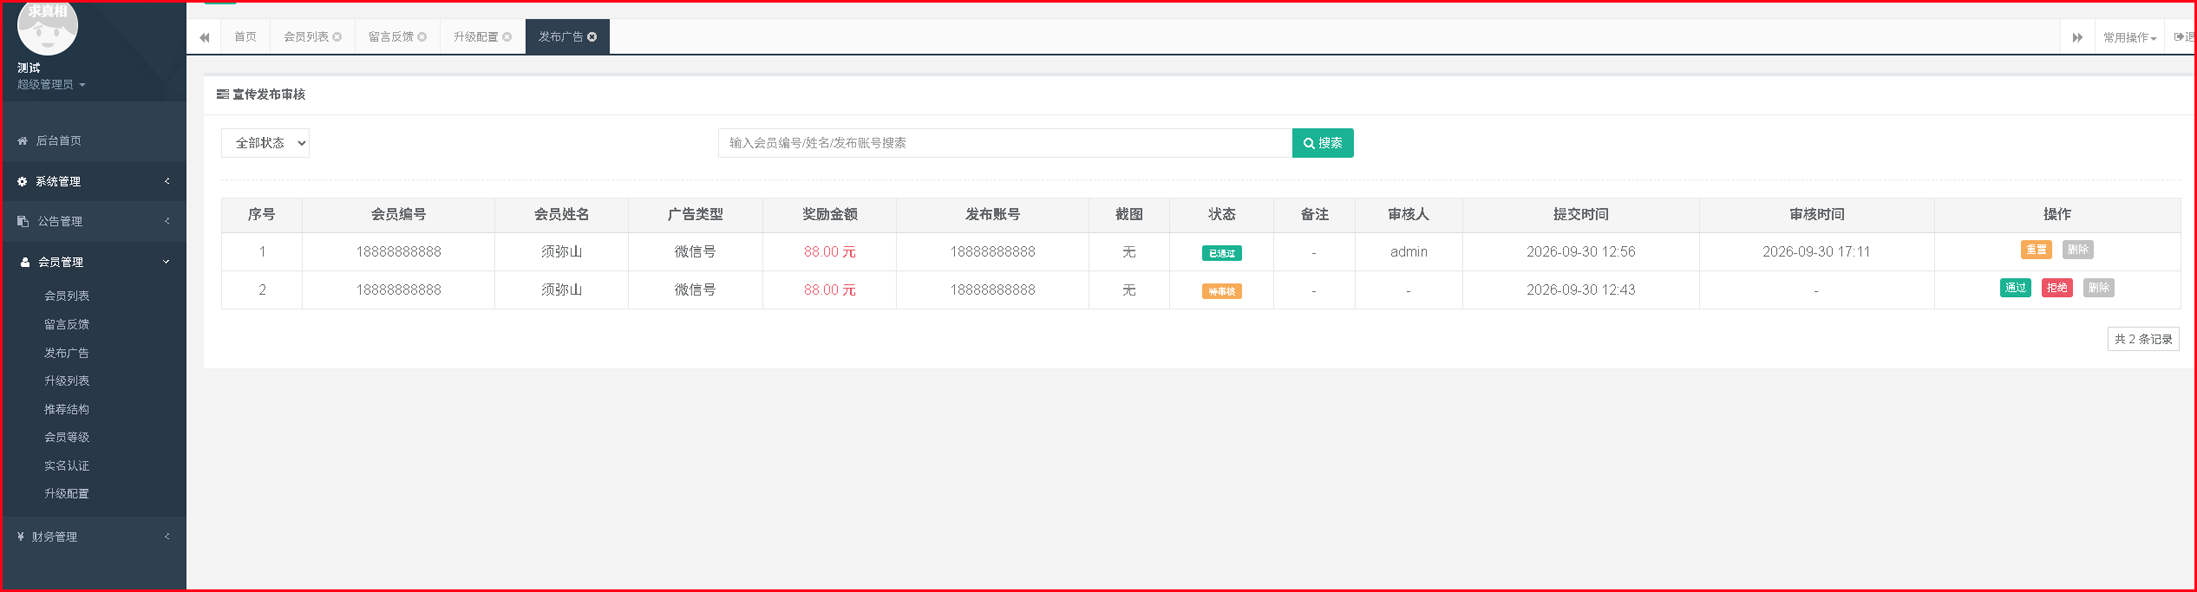
Task: Open 会员等级 in the sidebar
Action: 67,437
